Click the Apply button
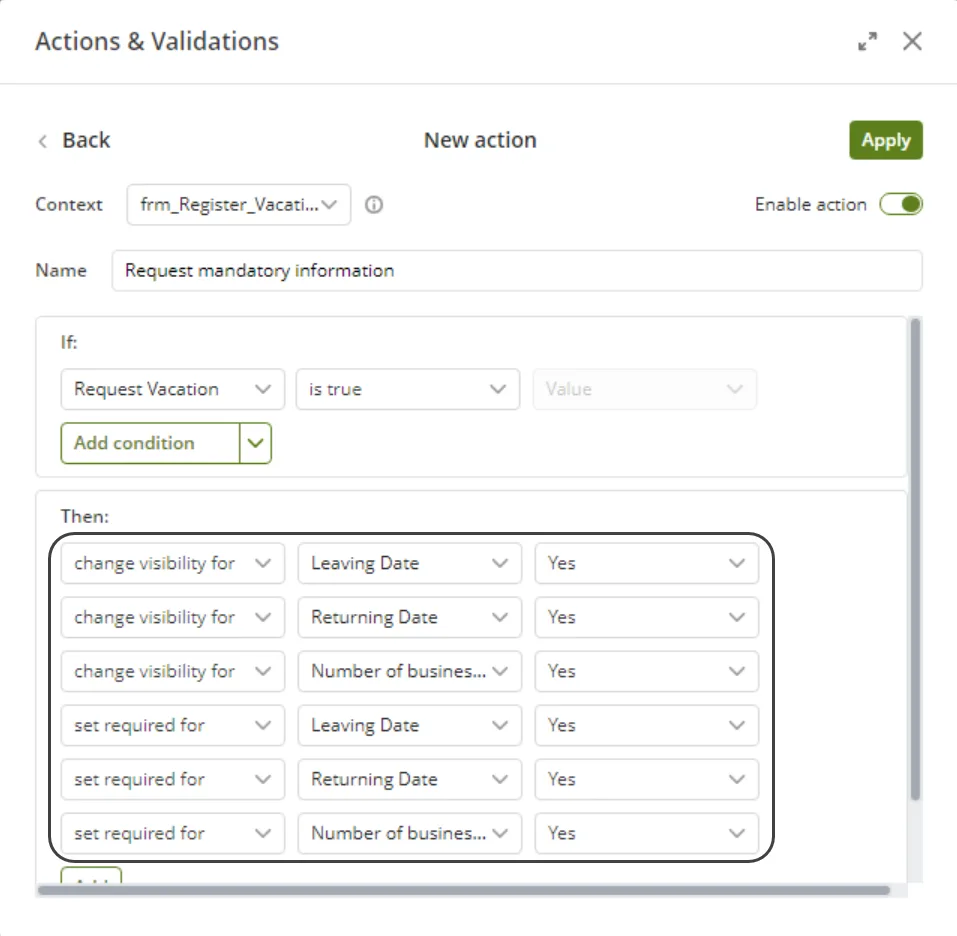 pos(886,140)
